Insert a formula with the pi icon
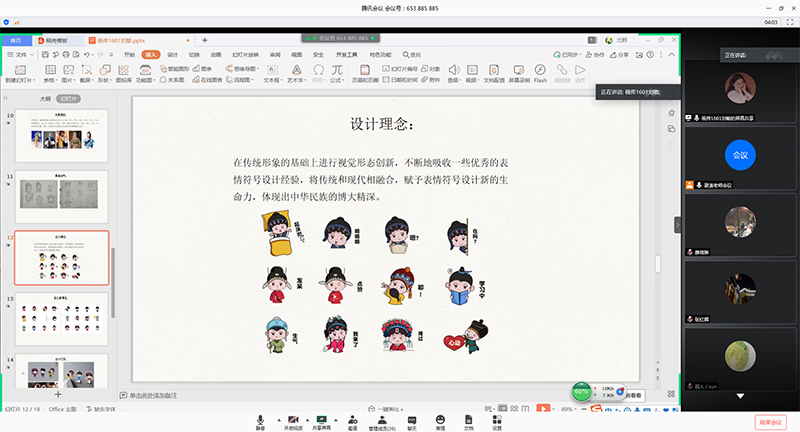Viewport: 800px width, 432px height. [337, 71]
